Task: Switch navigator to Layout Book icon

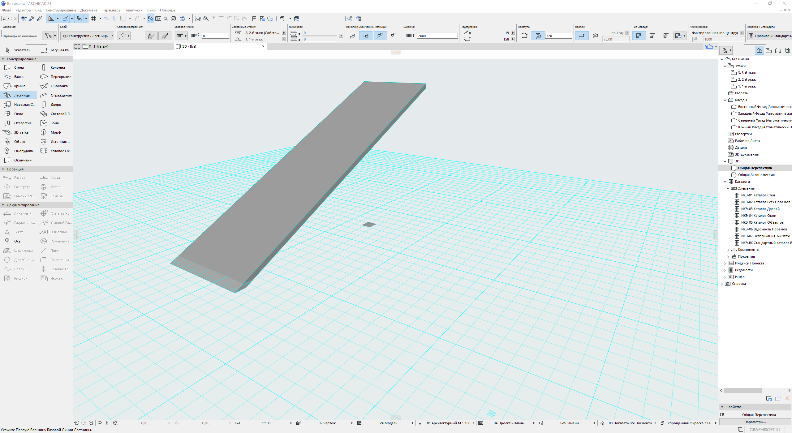Action: (x=778, y=50)
